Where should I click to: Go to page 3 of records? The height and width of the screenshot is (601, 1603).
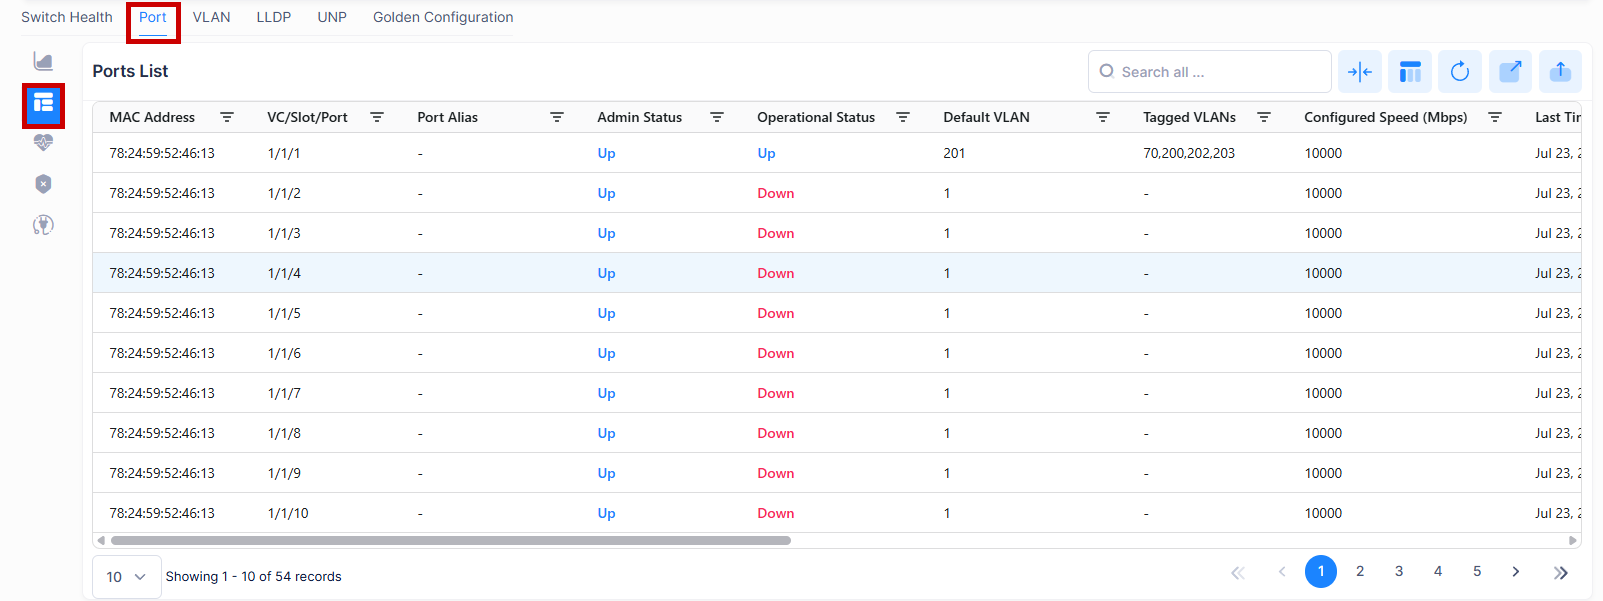1399,571
